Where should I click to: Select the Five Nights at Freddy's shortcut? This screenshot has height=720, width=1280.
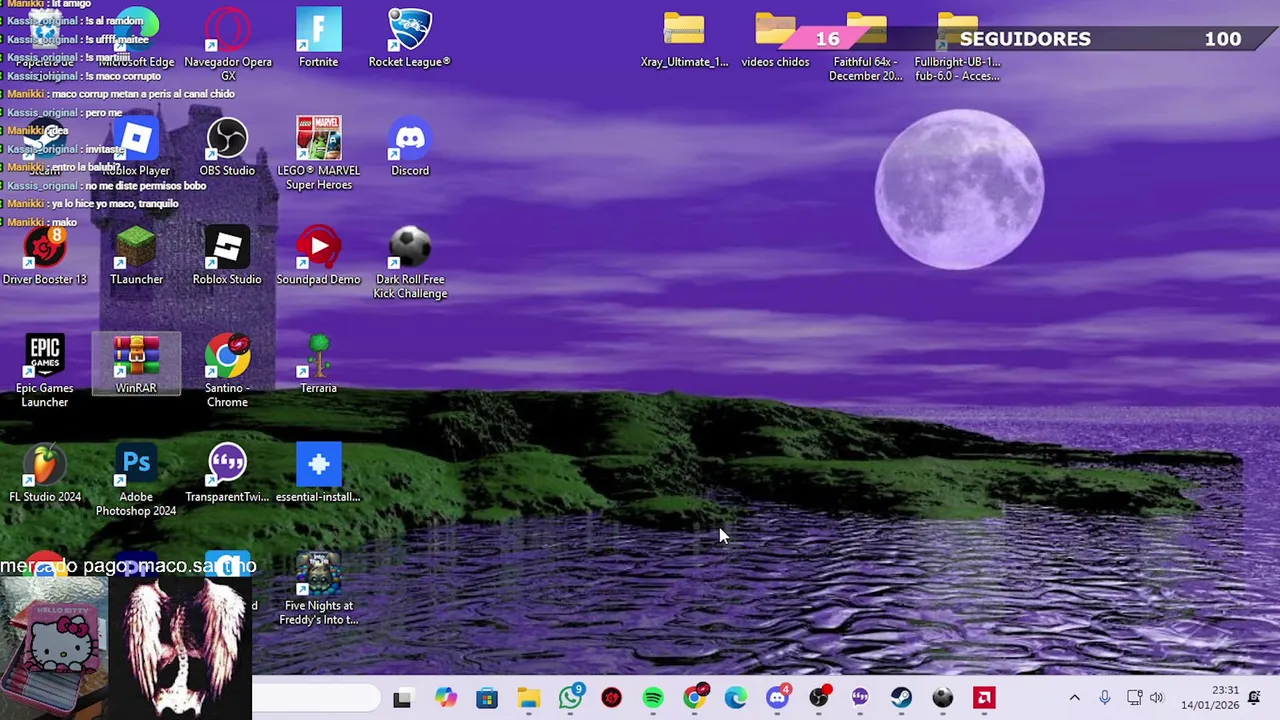318,590
